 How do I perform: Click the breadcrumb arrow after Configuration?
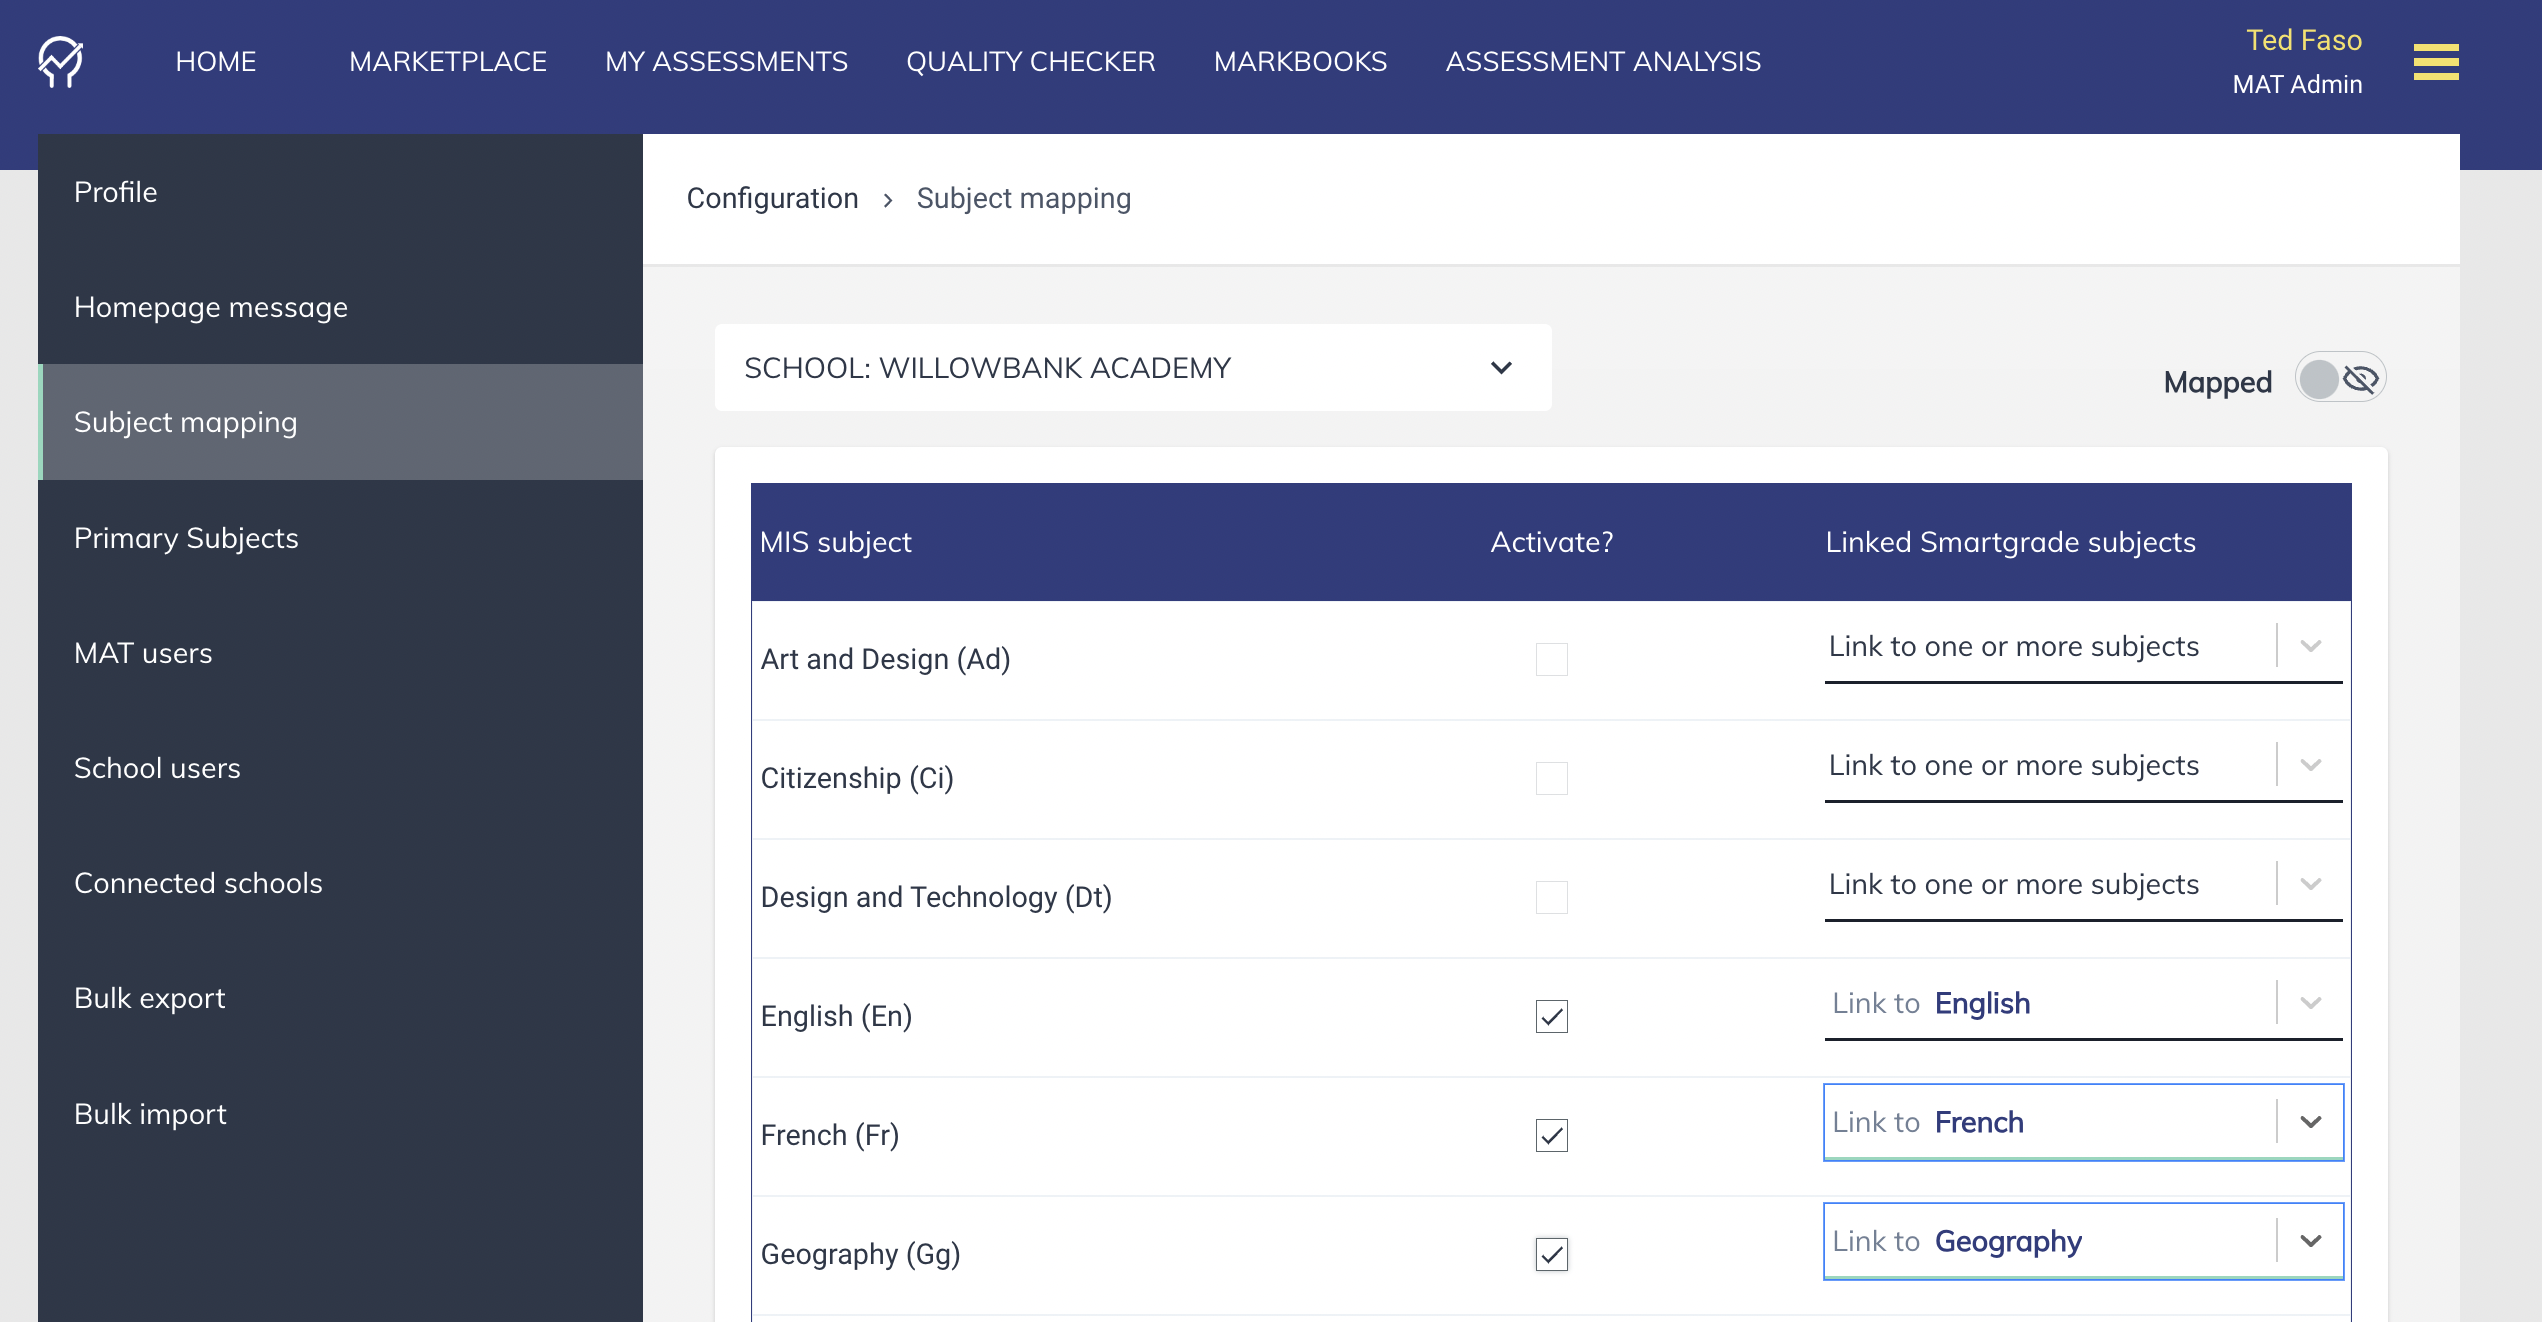[x=887, y=200]
